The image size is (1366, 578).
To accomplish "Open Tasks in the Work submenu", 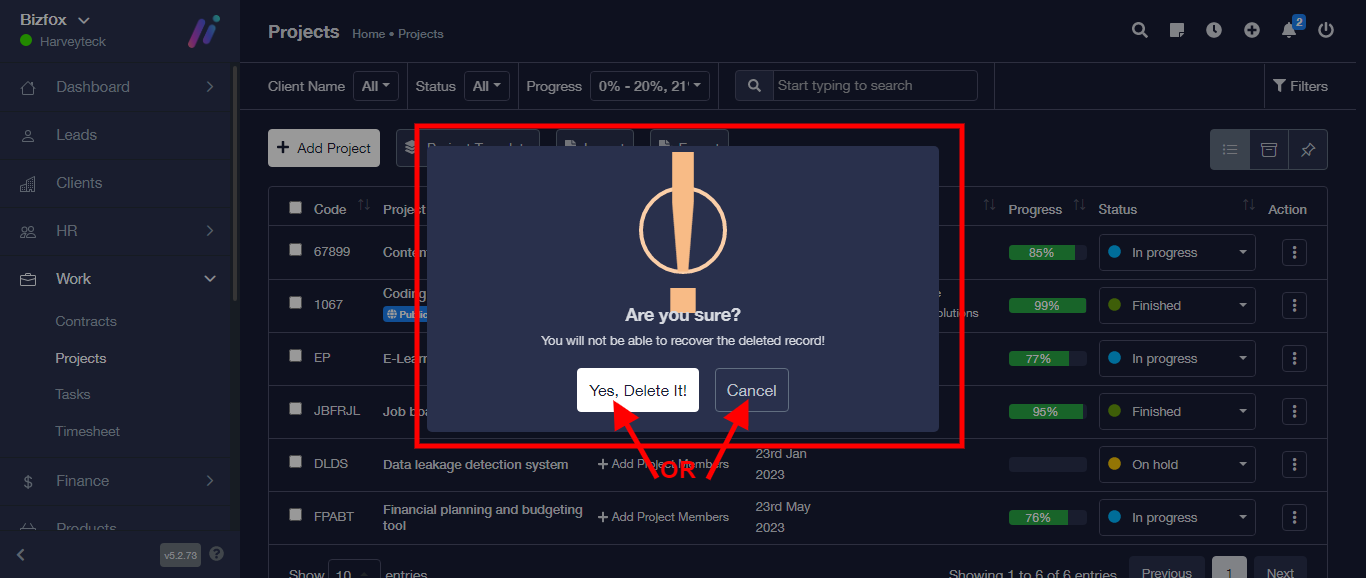I will click(x=73, y=394).
